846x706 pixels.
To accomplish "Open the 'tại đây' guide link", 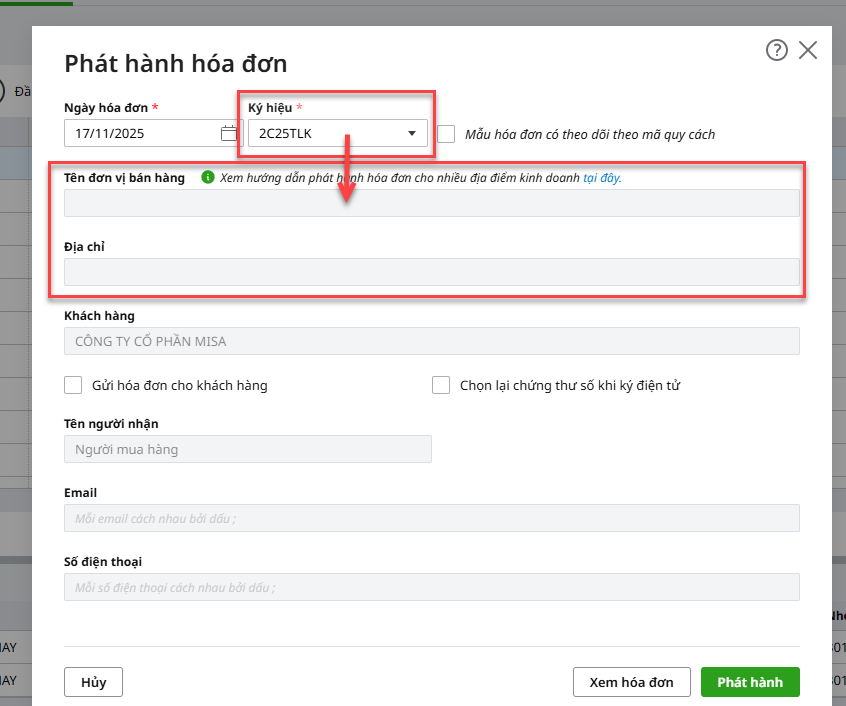I will 602,178.
